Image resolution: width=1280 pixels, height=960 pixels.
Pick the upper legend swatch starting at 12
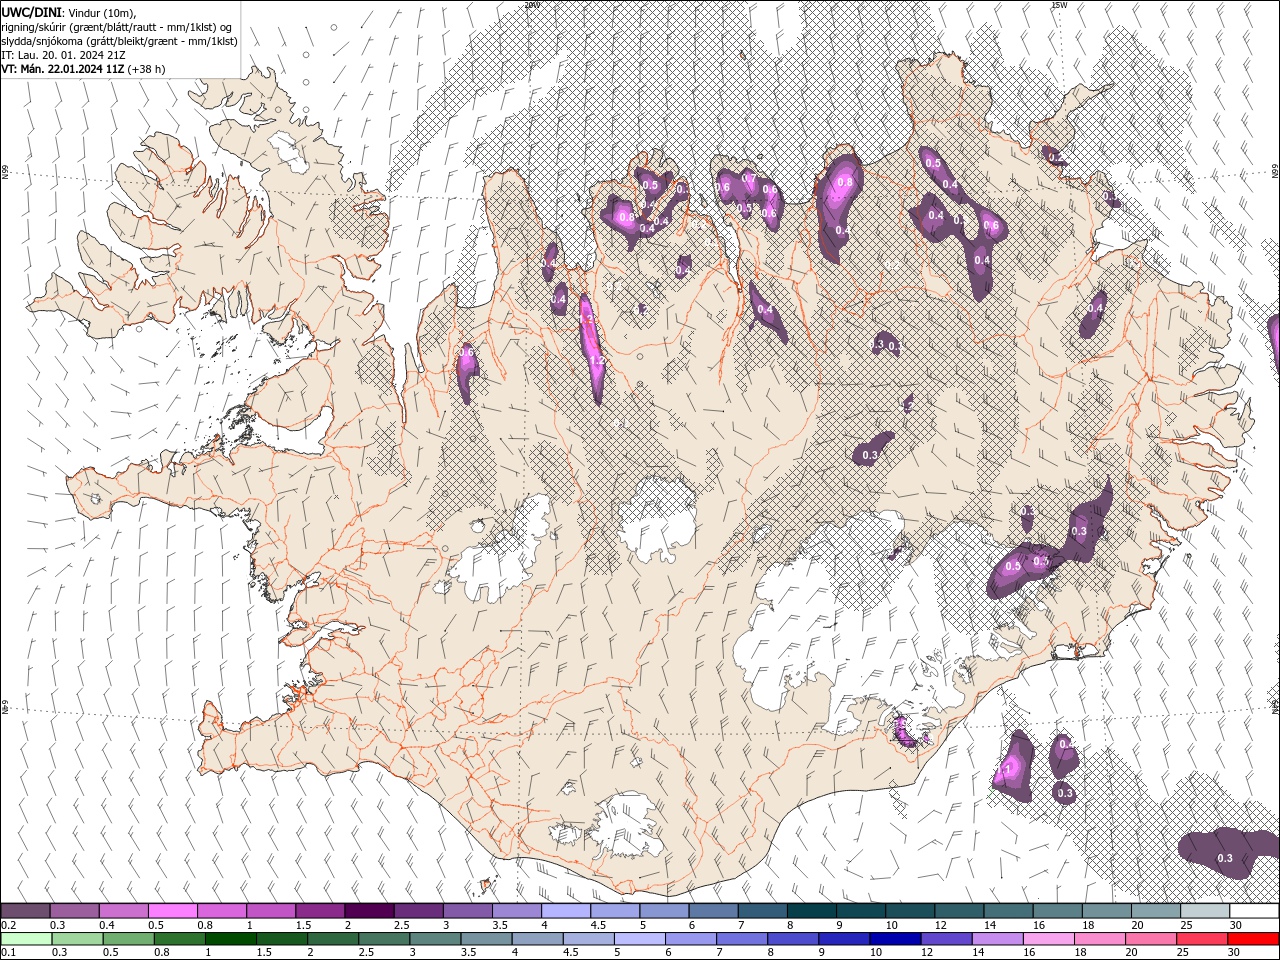(x=960, y=911)
